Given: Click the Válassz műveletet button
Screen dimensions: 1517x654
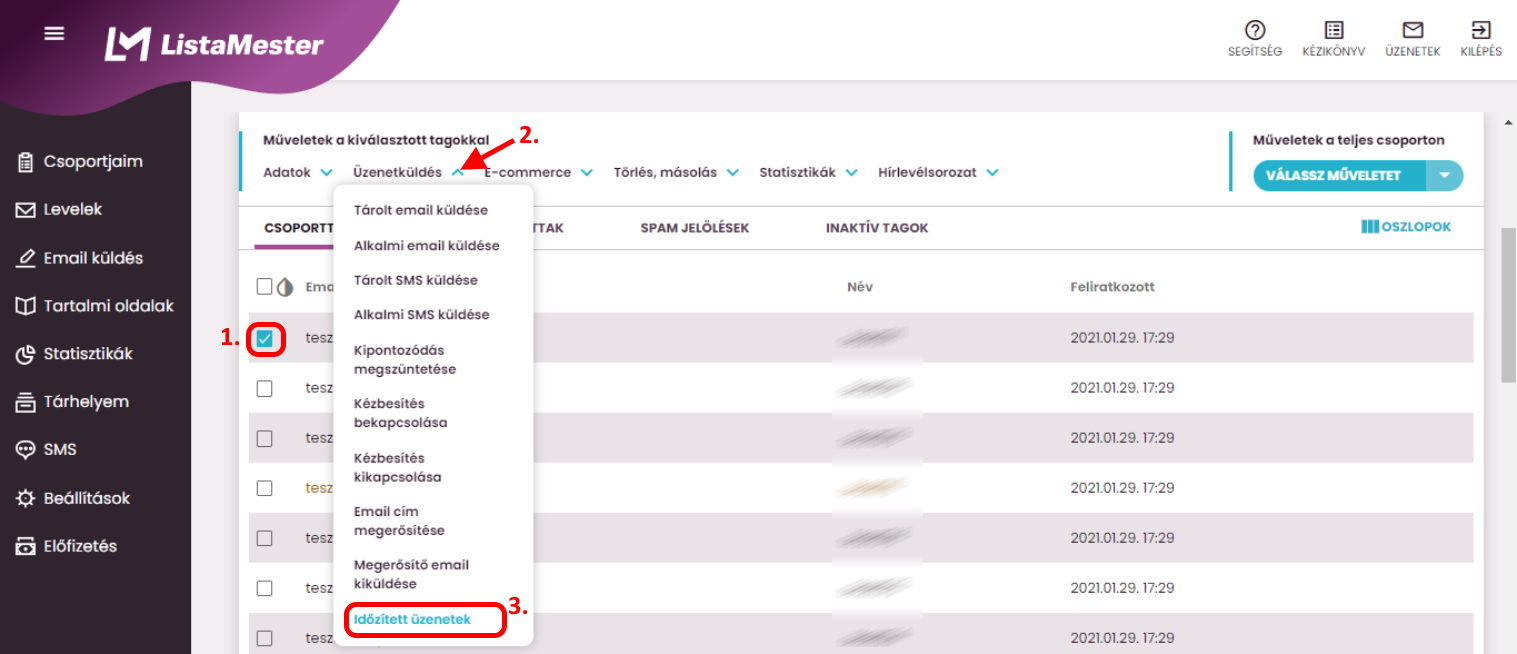Looking at the screenshot, I should [x=1340, y=176].
